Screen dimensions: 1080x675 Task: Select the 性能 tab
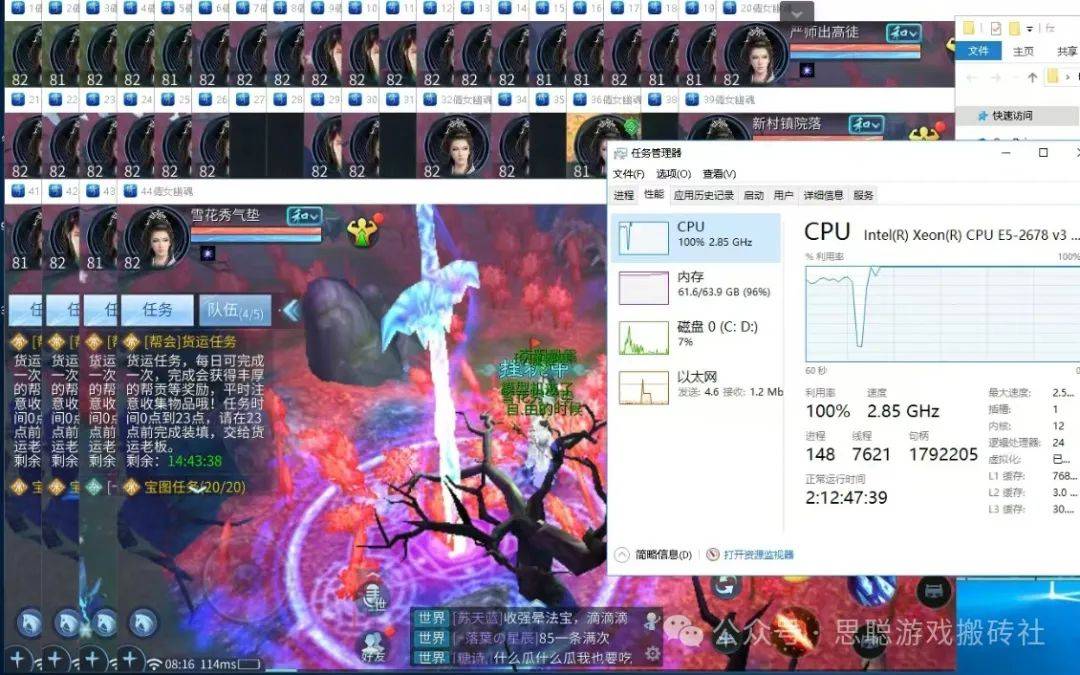pyautogui.click(x=654, y=195)
